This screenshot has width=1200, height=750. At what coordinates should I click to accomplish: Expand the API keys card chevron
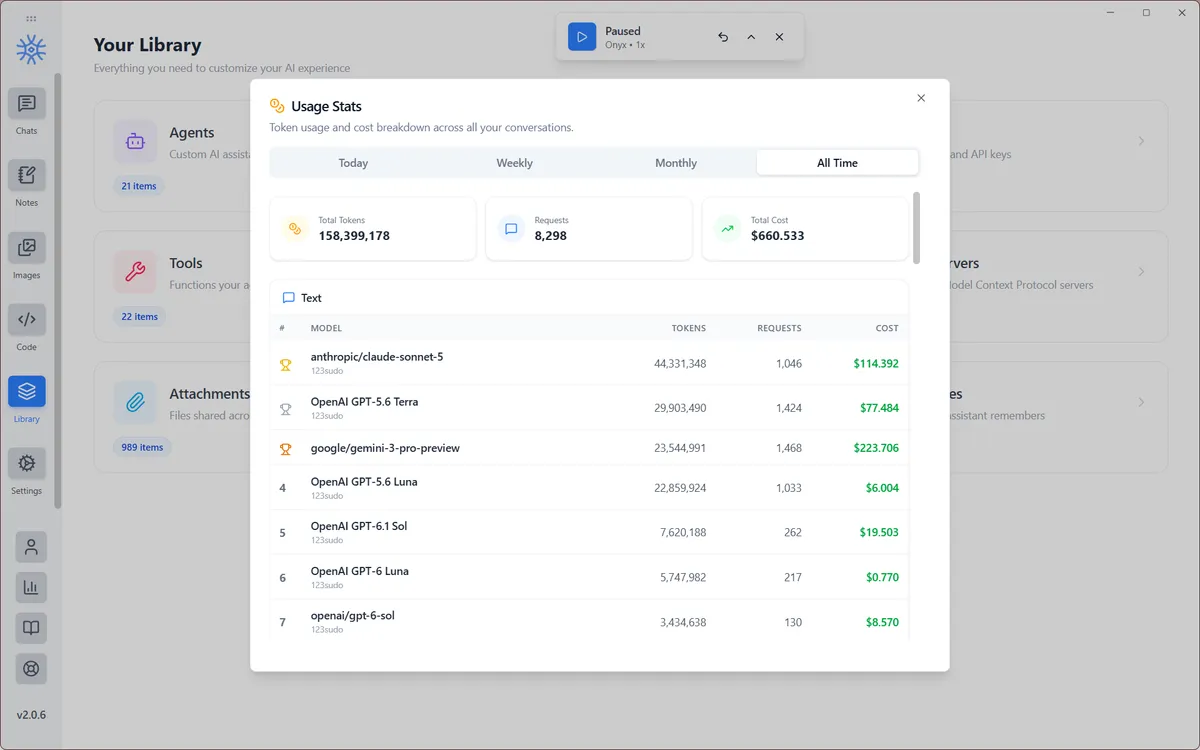1141,141
